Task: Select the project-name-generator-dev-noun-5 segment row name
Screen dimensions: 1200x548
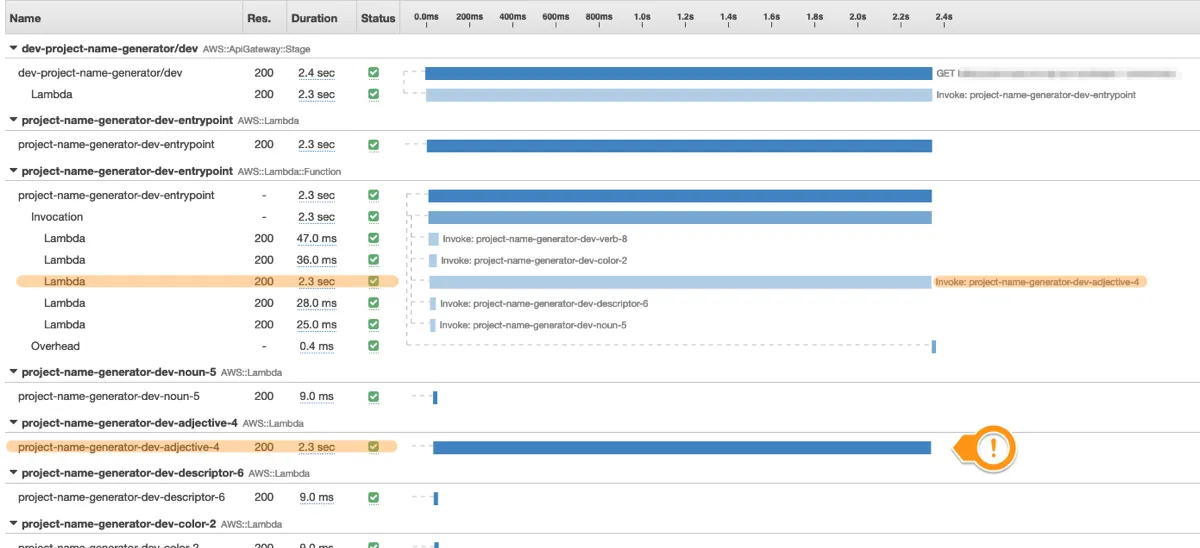Action: point(108,397)
